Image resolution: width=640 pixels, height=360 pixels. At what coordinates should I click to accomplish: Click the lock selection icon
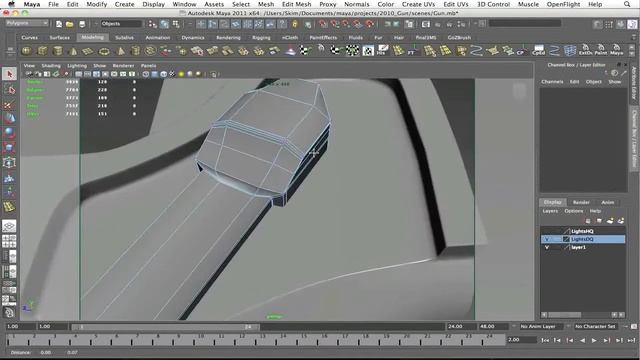(295, 24)
